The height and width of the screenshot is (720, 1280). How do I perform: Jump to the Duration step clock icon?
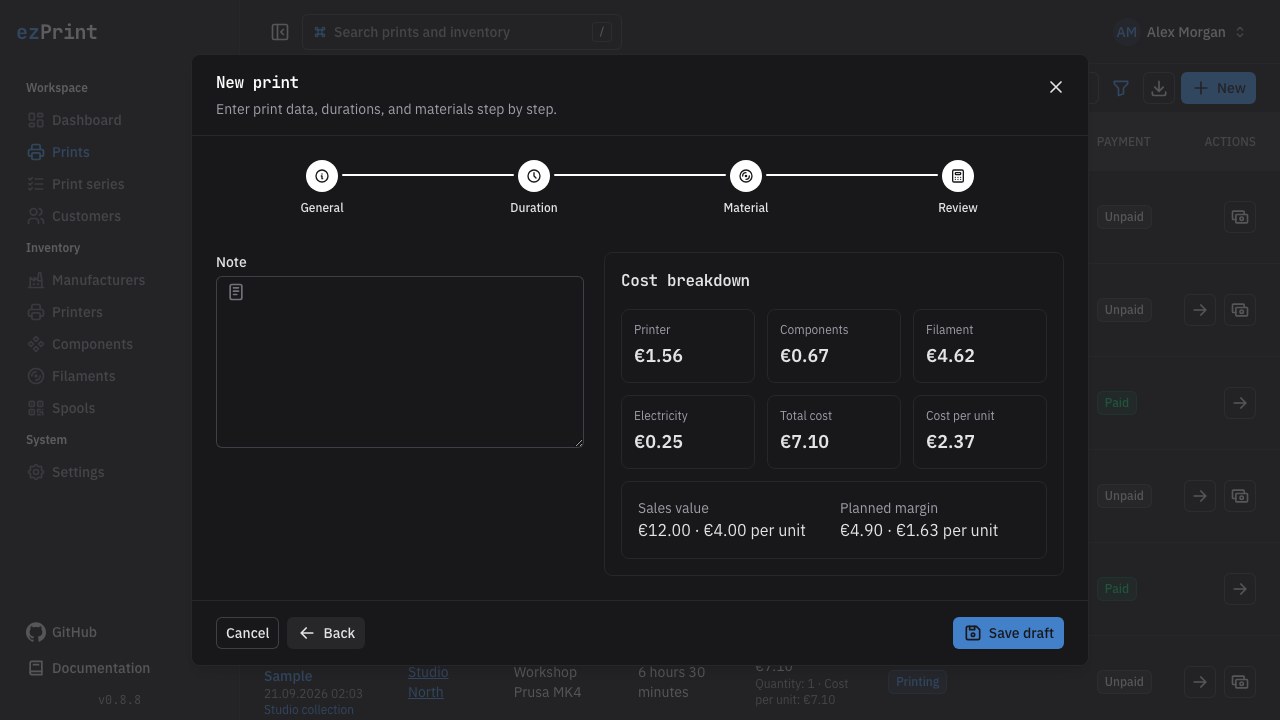(534, 176)
